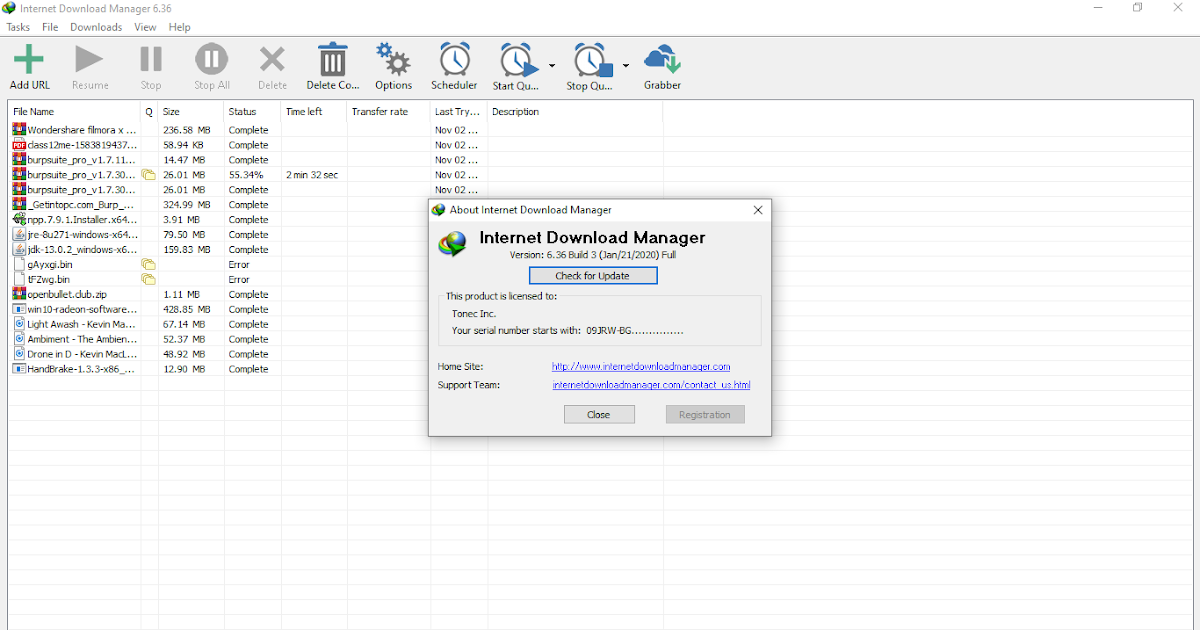Image resolution: width=1200 pixels, height=630 pixels.
Task: Expand the Stop Queue dropdown arrow
Action: 626,66
